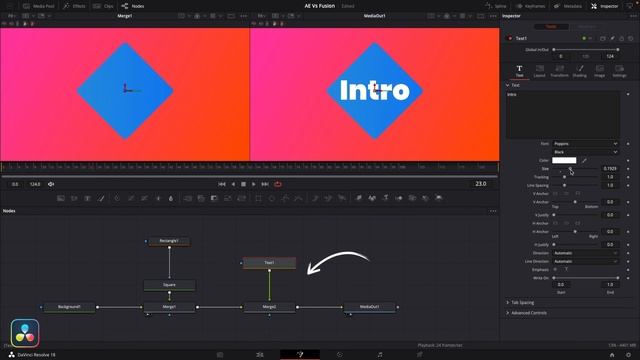Switch to the Fairlight page
This screenshot has height=360, width=640.
380,355
